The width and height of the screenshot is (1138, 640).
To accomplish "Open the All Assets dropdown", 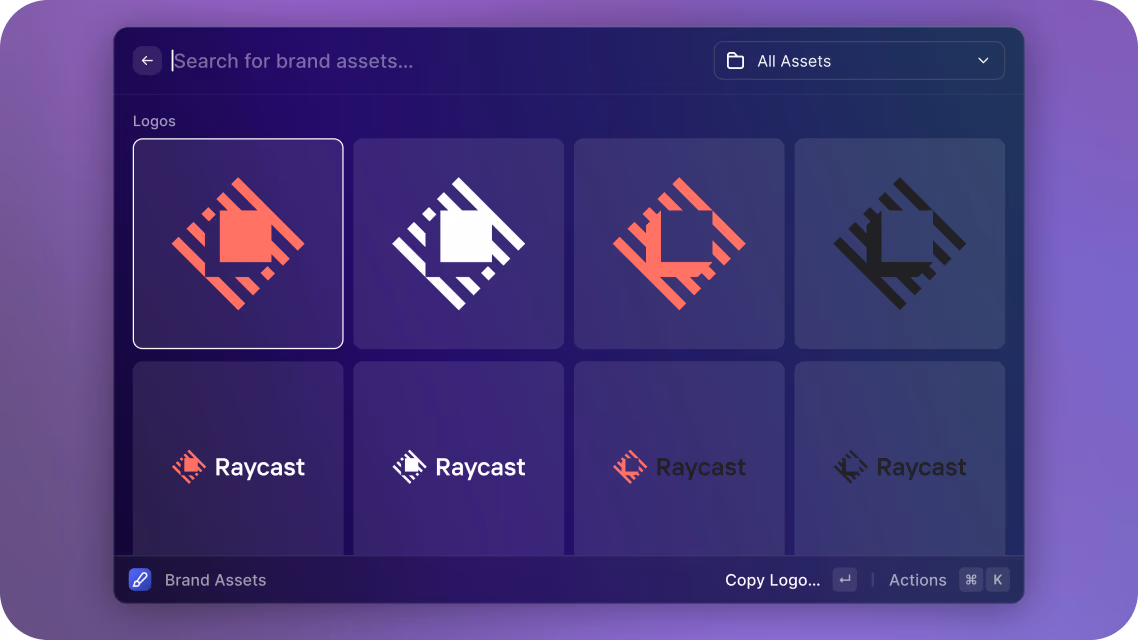I will tap(859, 61).
